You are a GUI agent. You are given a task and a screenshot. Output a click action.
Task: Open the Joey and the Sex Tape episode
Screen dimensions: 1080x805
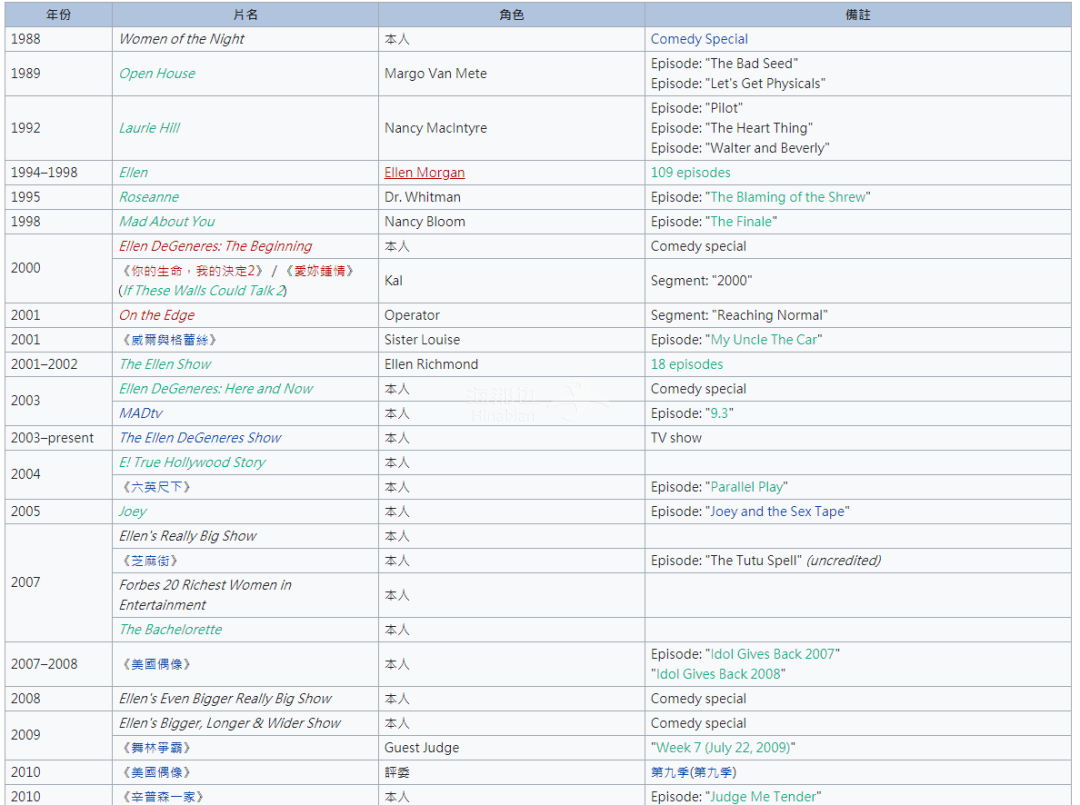(779, 512)
